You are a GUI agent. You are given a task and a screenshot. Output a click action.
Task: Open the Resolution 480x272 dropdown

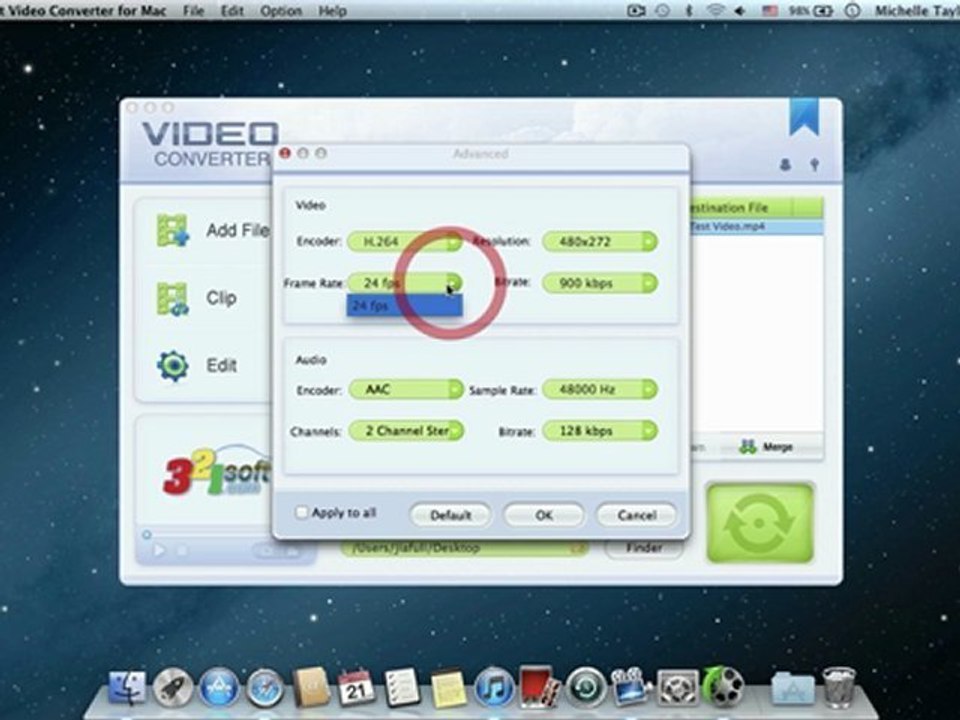(x=599, y=242)
